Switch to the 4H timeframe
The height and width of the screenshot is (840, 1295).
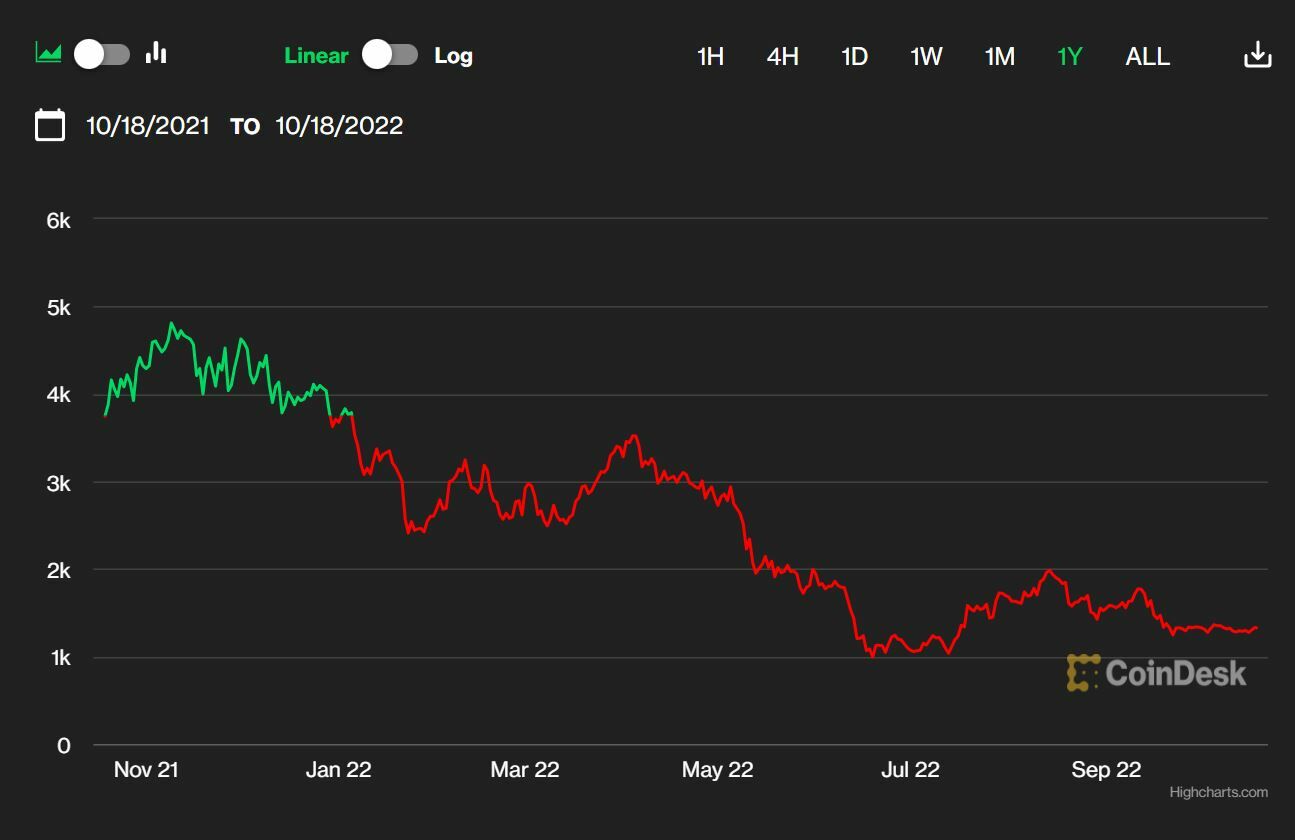point(782,57)
